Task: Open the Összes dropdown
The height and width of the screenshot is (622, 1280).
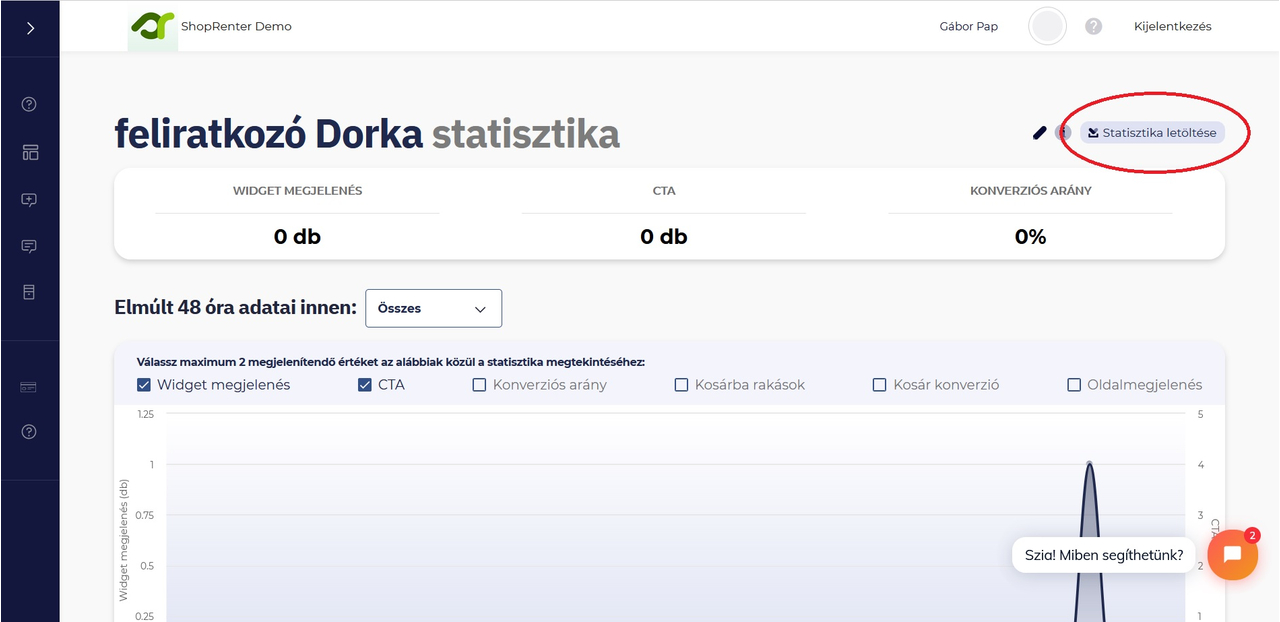Action: [x=433, y=308]
